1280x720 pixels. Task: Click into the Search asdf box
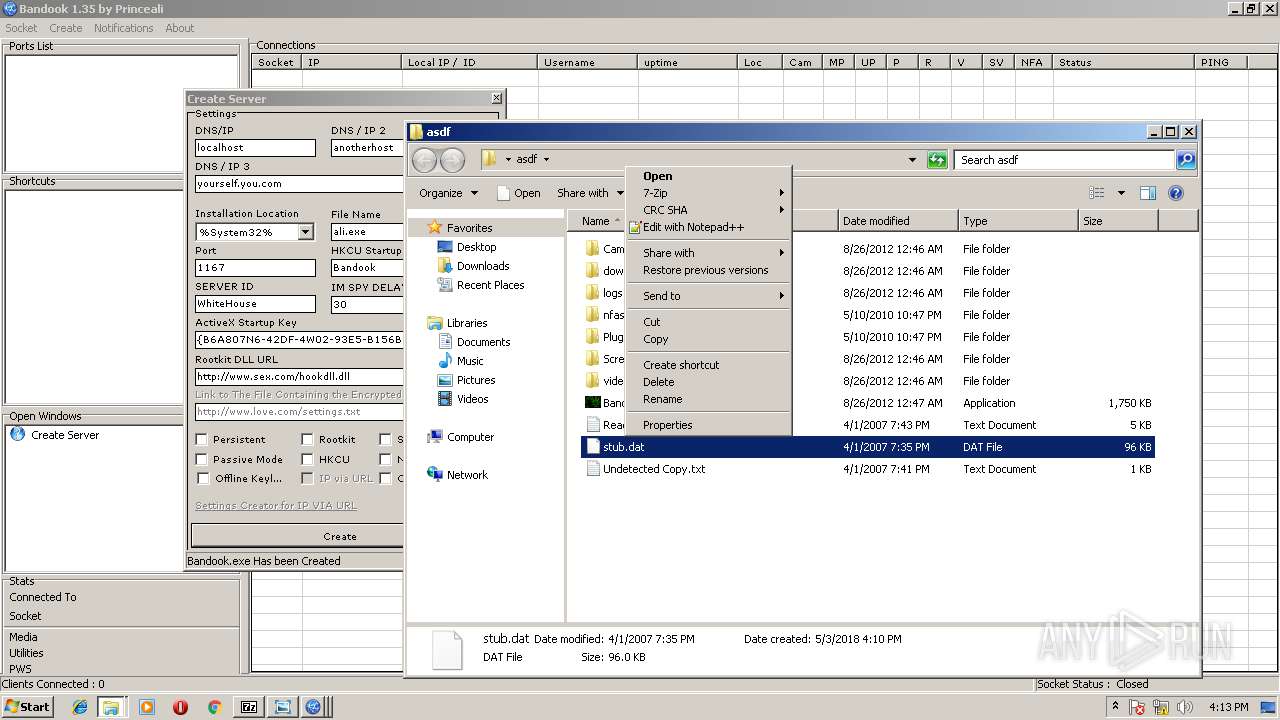[x=1064, y=160]
